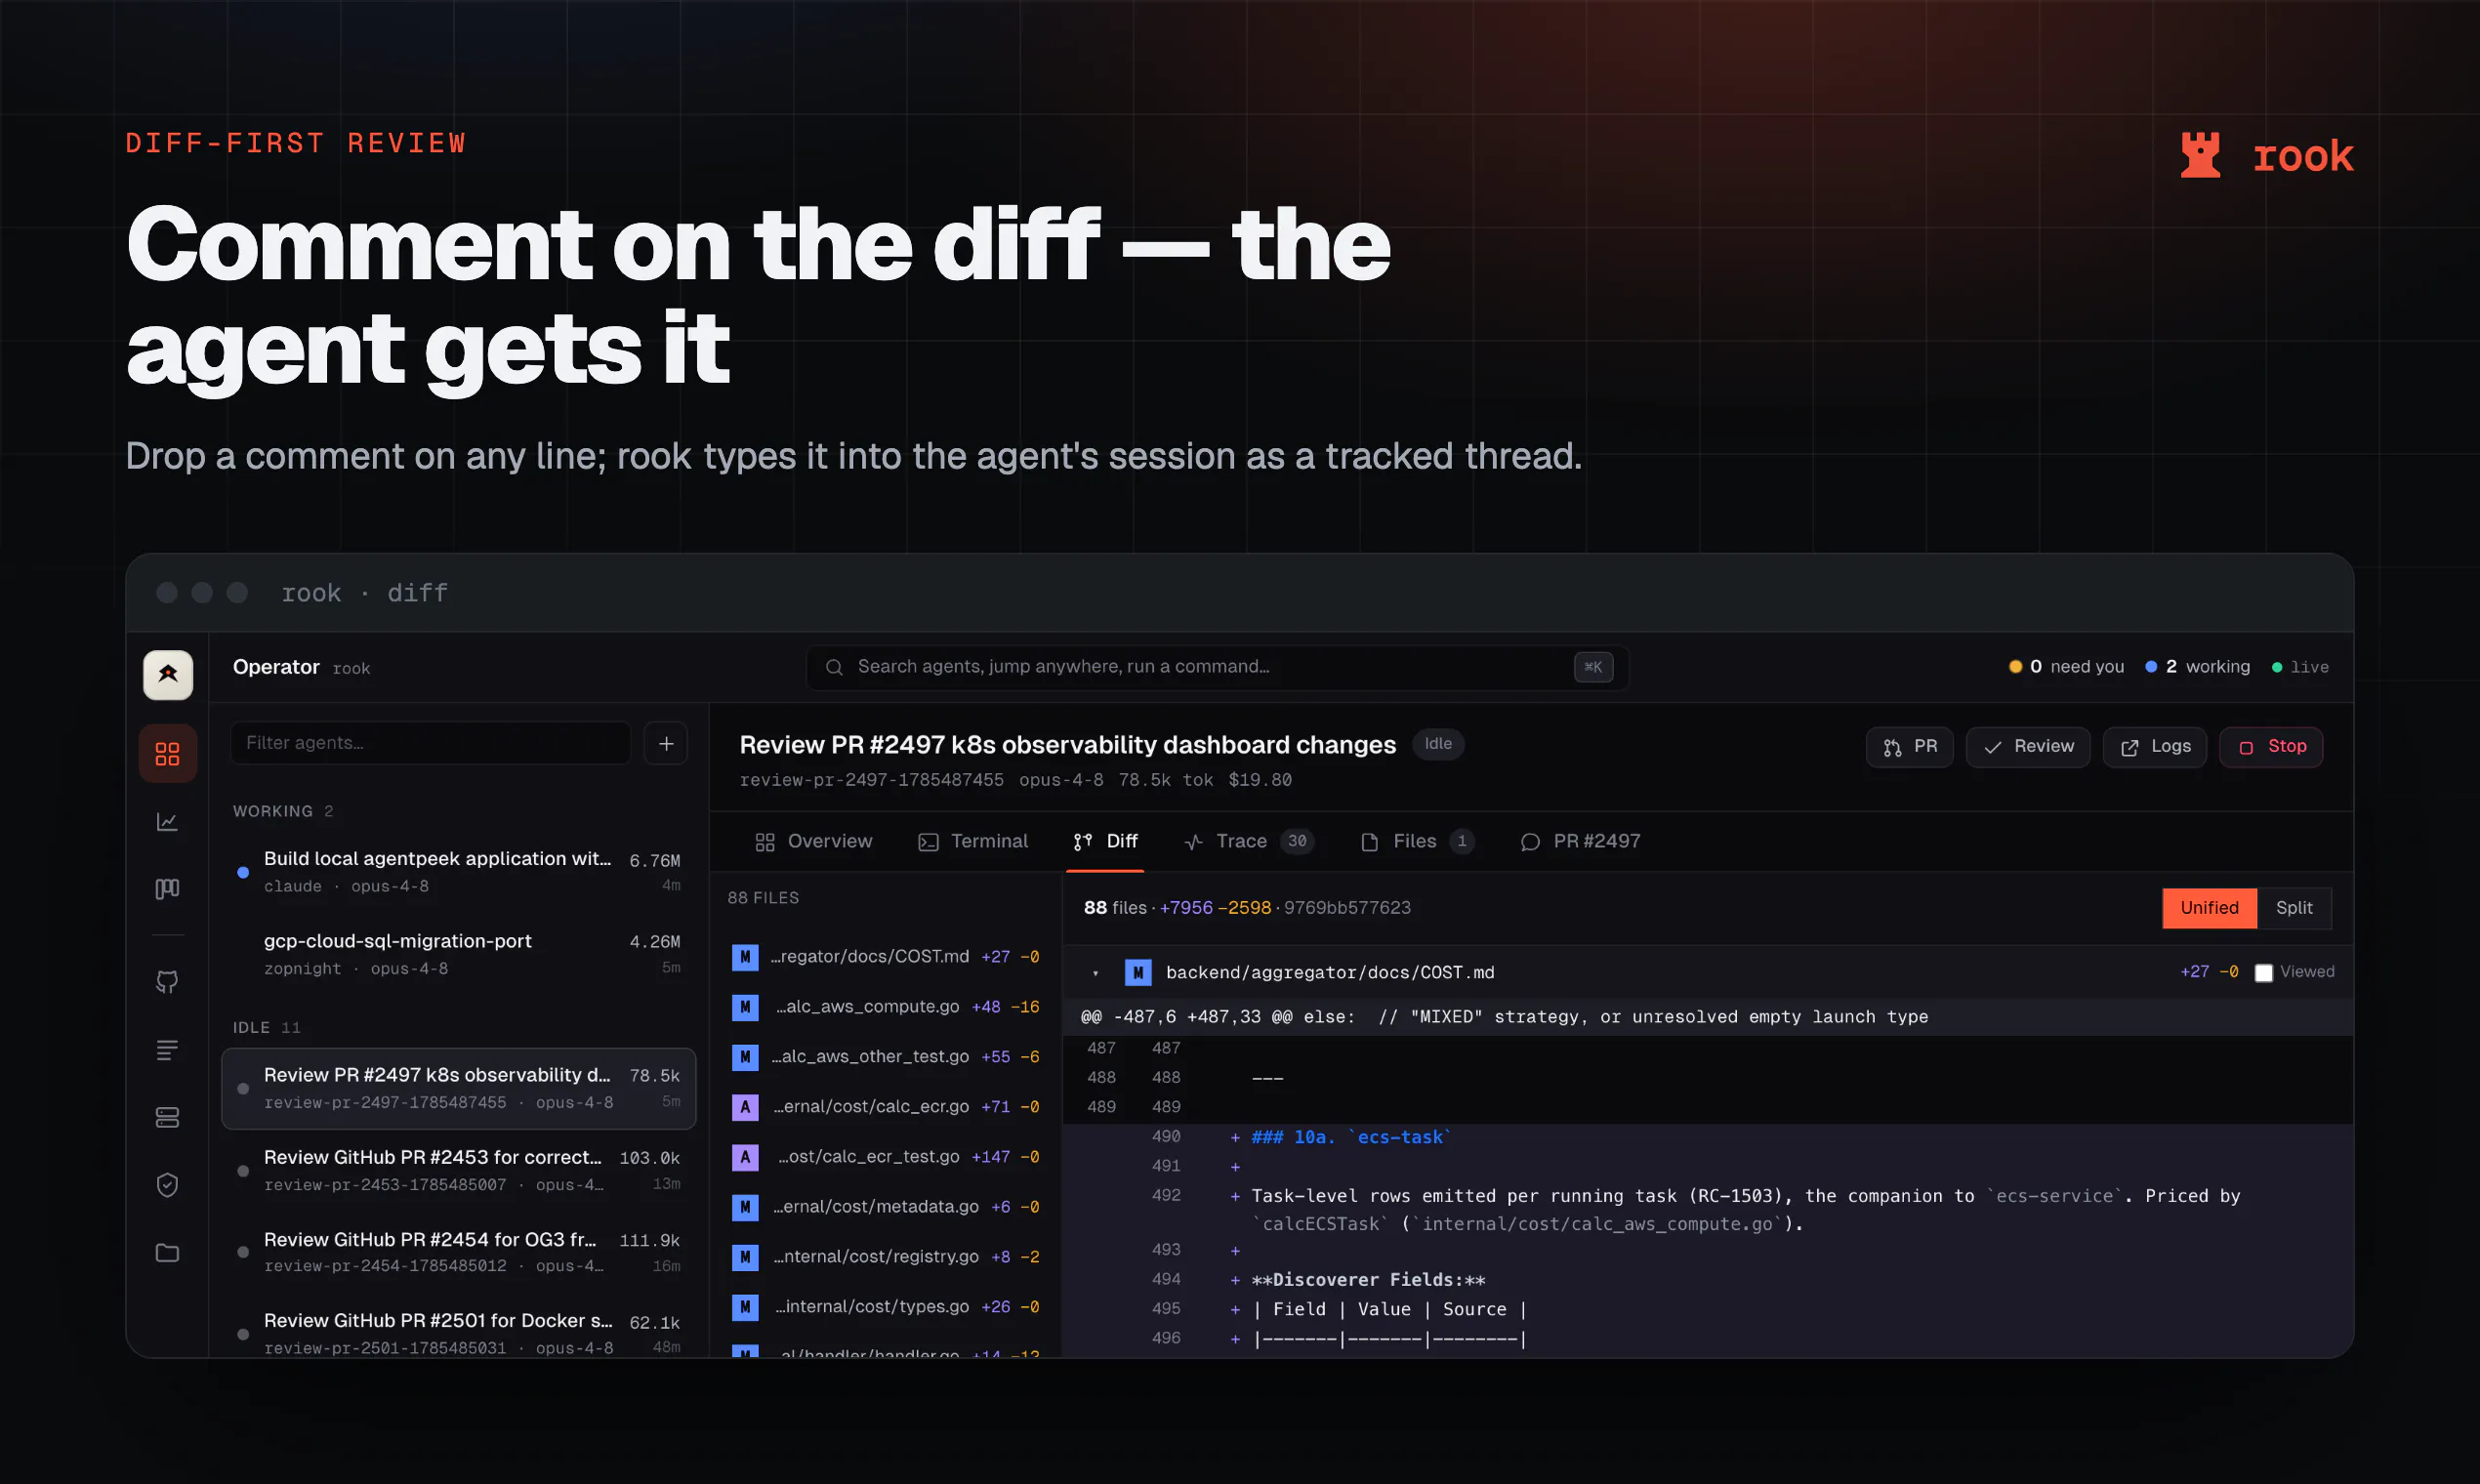The image size is (2480, 1484).
Task: Open the text lines log sidebar icon
Action: click(168, 1049)
